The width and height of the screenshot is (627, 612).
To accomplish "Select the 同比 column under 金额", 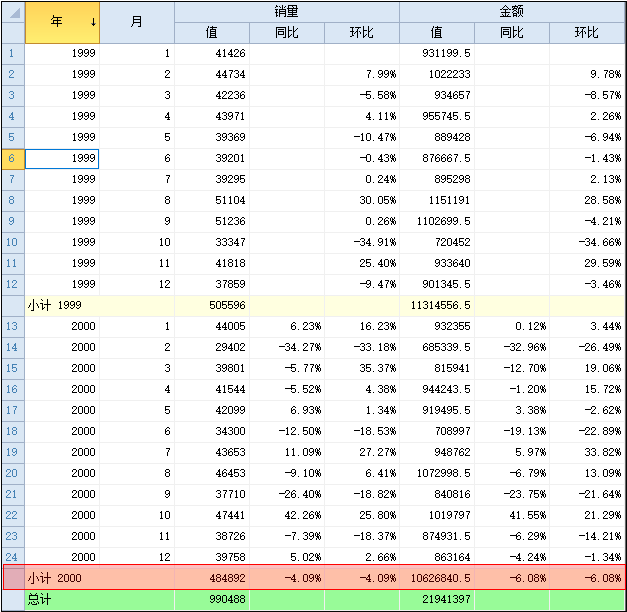I will click(512, 32).
